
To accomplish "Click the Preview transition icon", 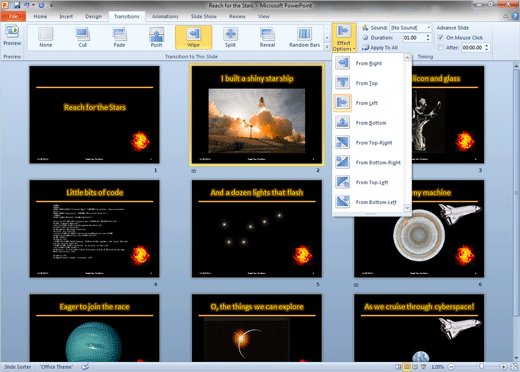I will pyautogui.click(x=12, y=35).
